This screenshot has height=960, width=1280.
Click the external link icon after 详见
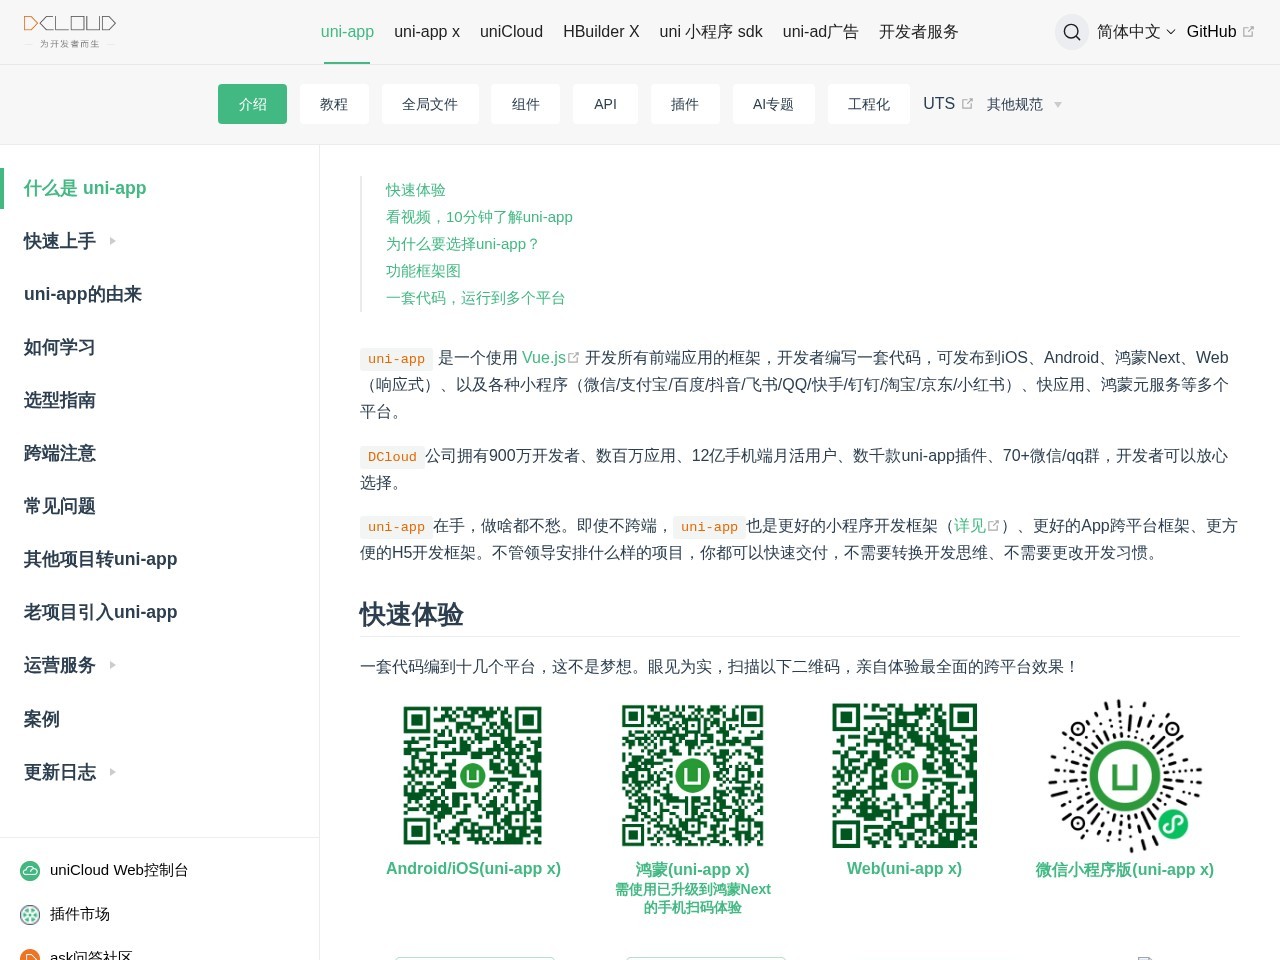[x=994, y=525]
